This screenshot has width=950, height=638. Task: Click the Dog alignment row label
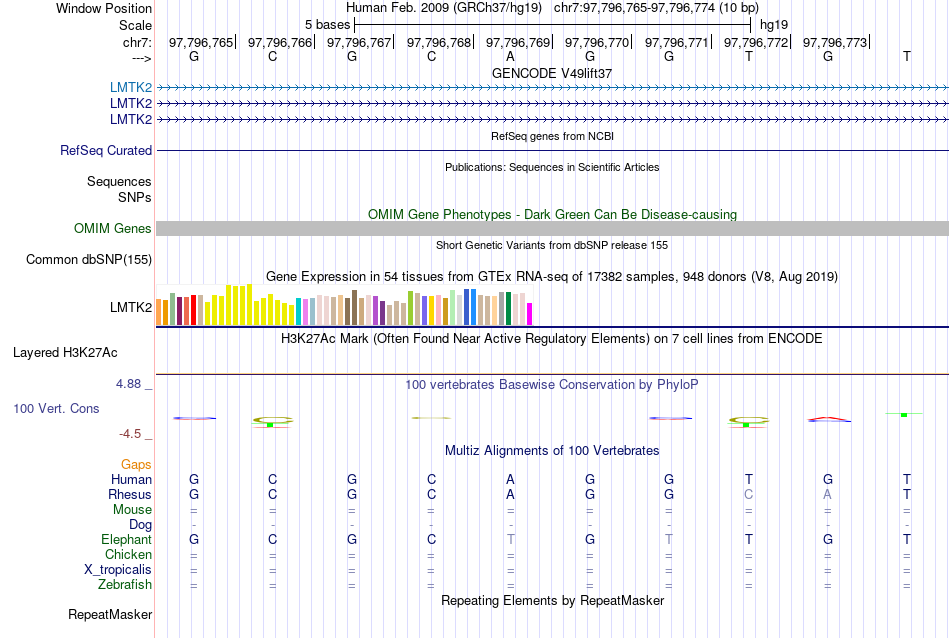pos(141,525)
